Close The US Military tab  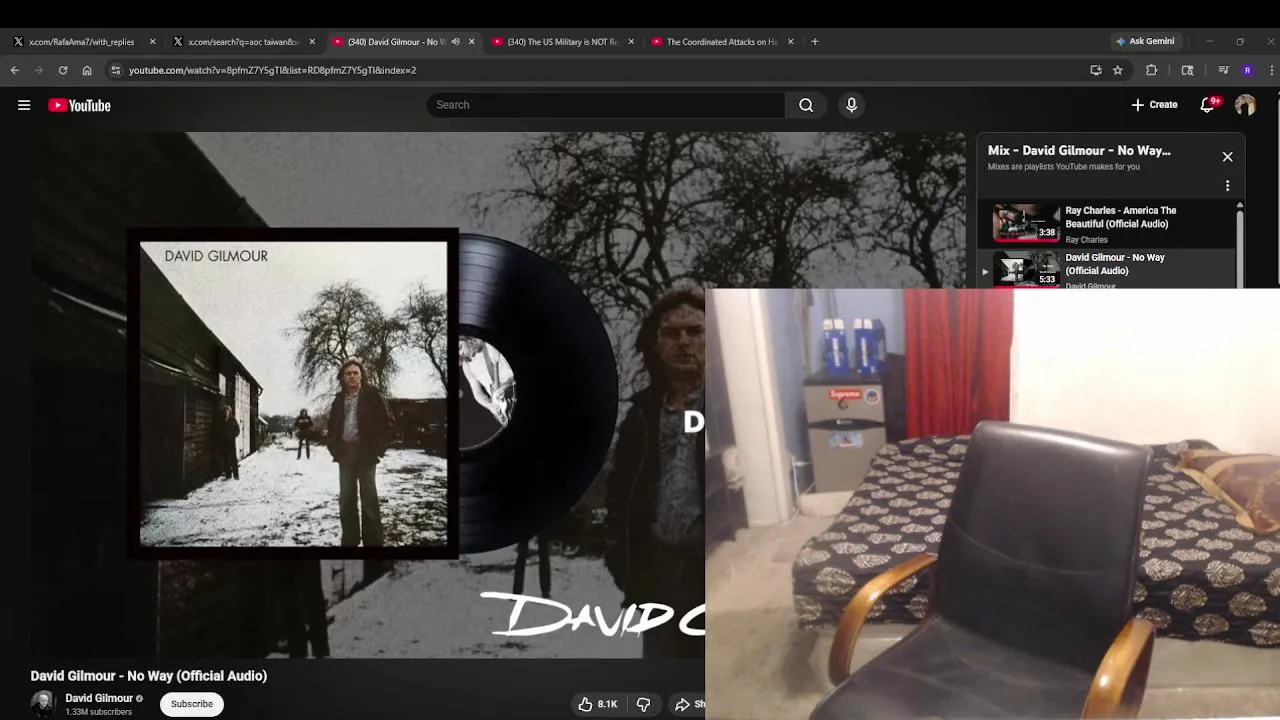[x=631, y=42]
